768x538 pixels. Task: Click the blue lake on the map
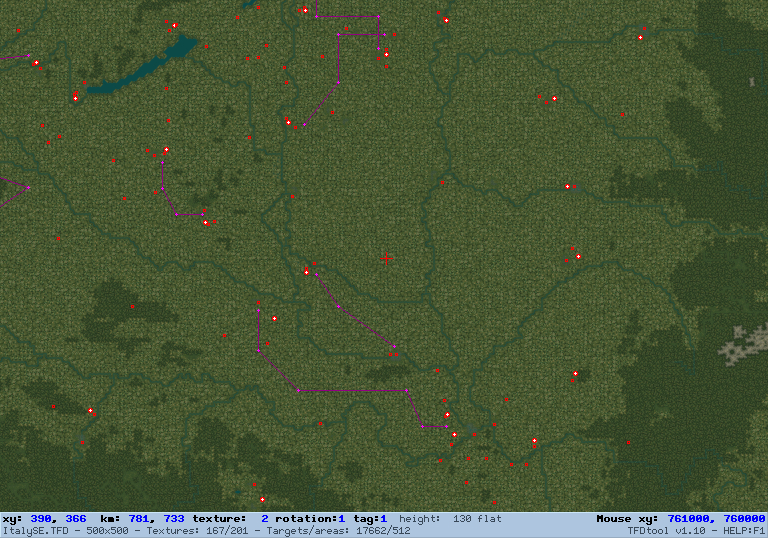coord(142,65)
